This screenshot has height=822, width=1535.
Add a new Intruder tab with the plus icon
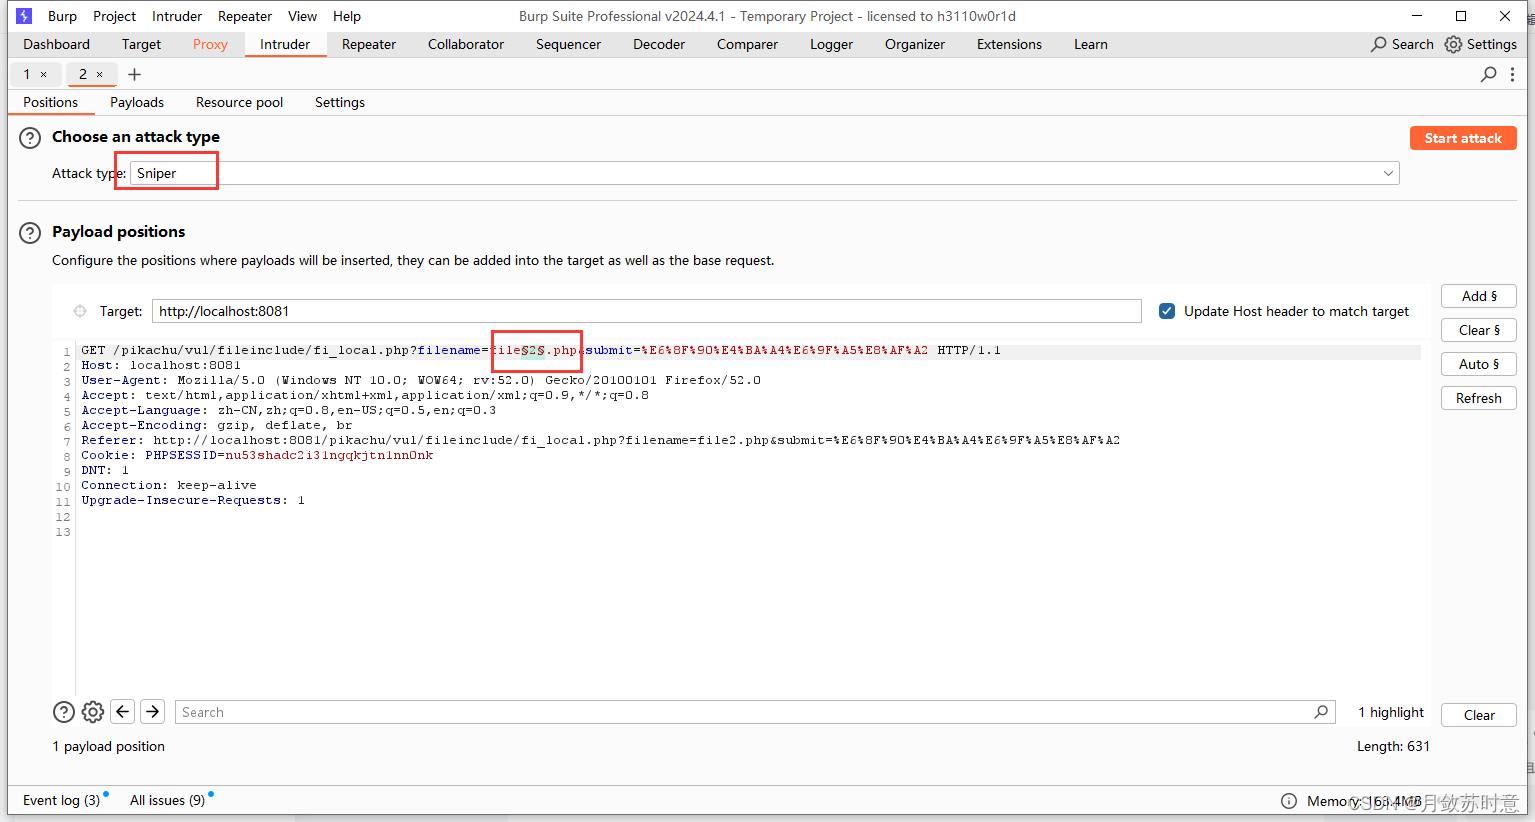134,74
